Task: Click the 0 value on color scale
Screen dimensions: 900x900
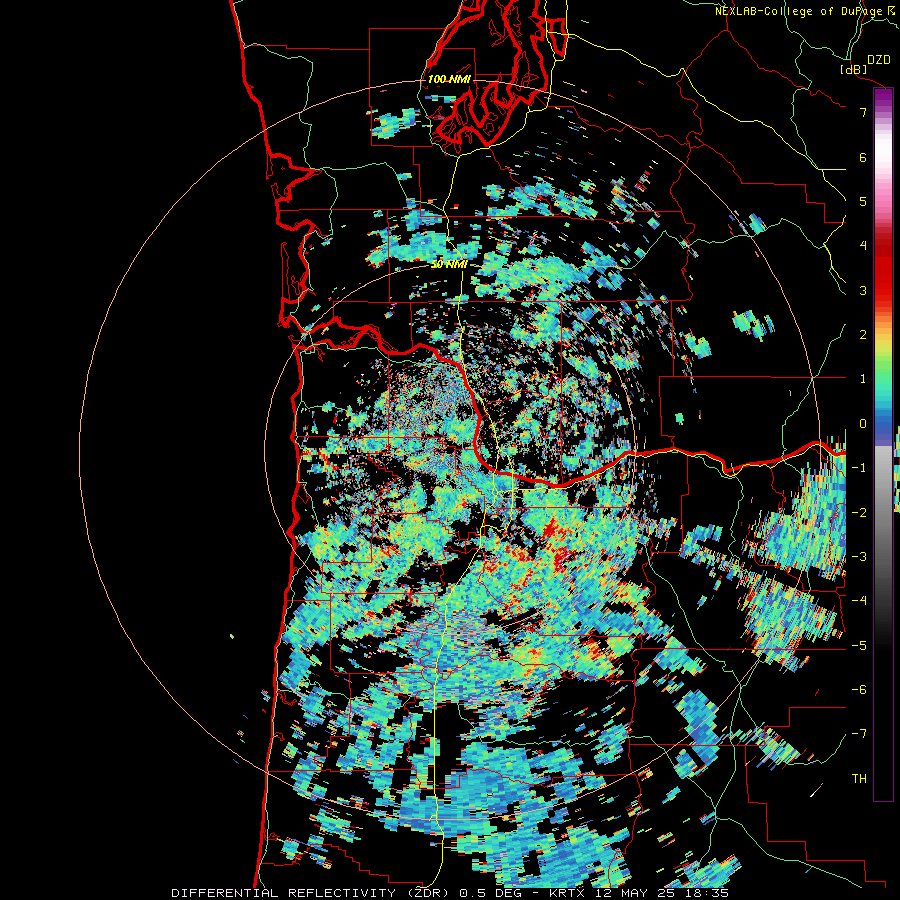Action: click(x=863, y=424)
